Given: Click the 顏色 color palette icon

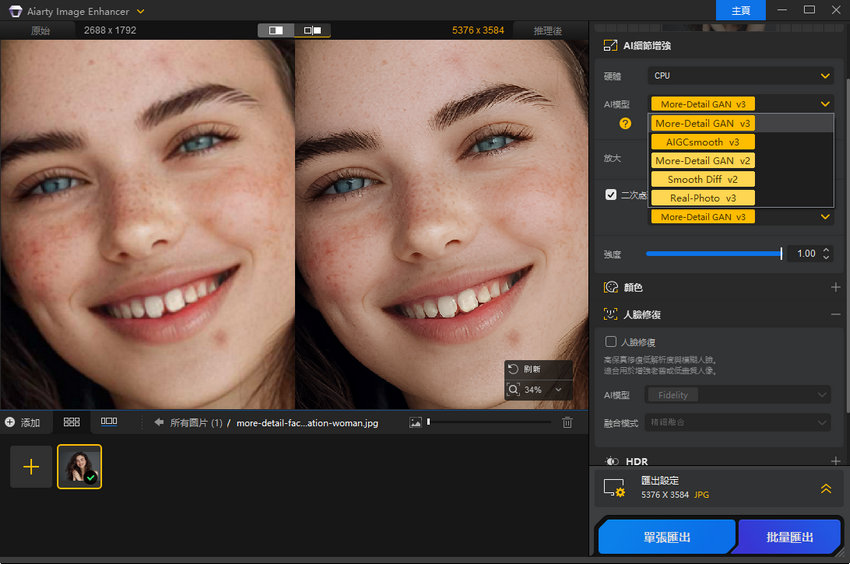Looking at the screenshot, I should (x=611, y=287).
